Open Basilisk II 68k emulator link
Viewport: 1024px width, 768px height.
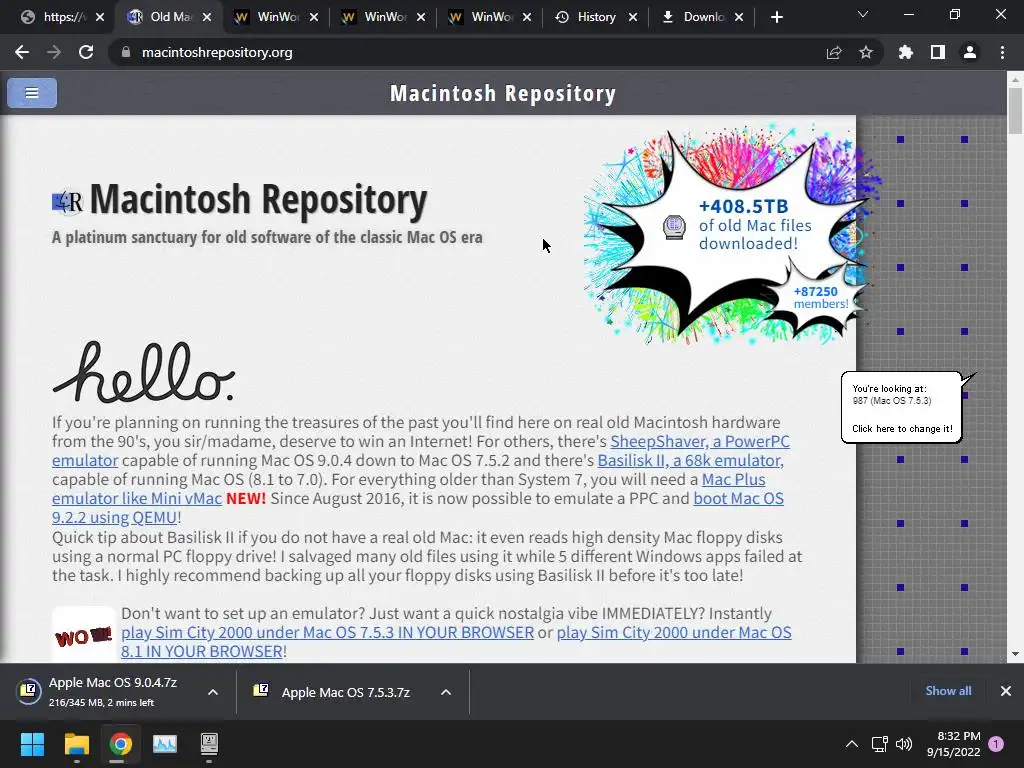(690, 460)
